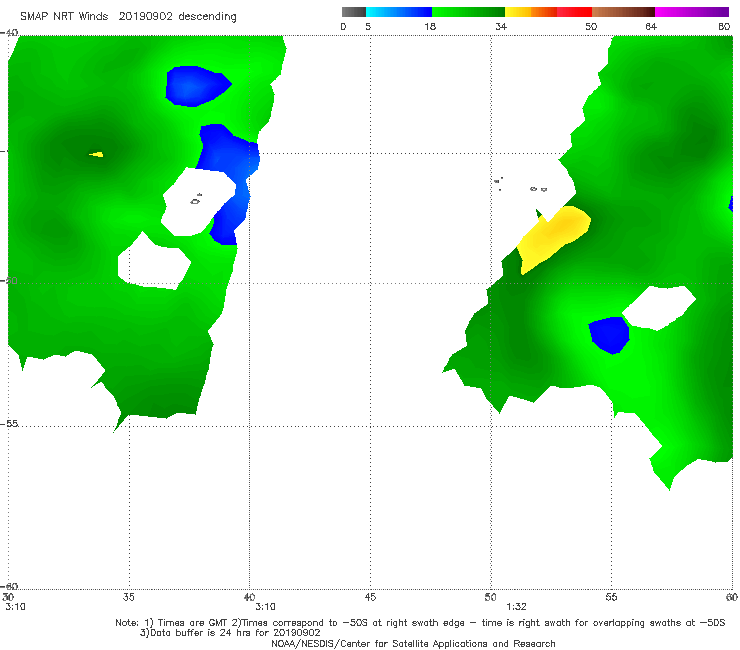Click the green 18-34 color bar segment

click(468, 12)
